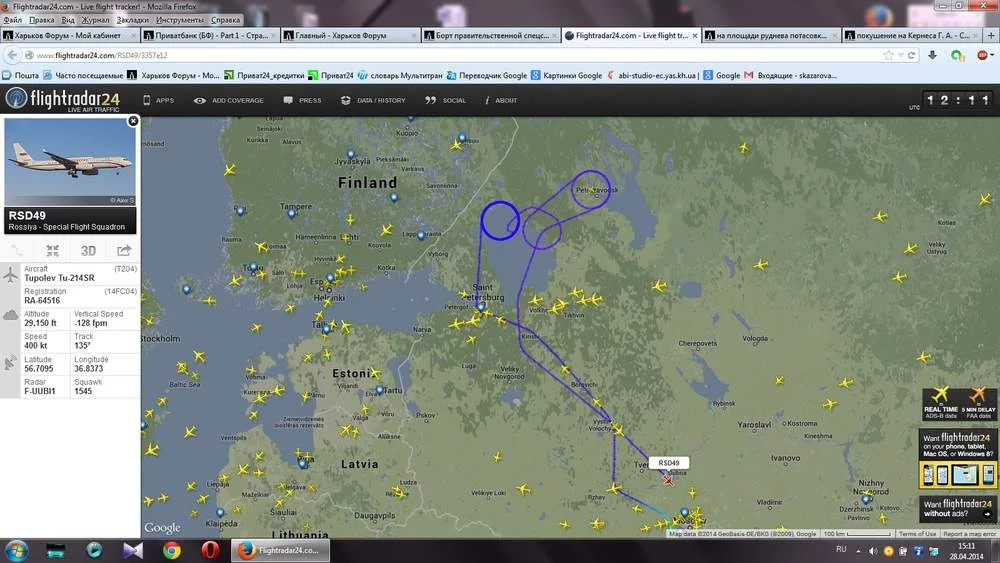Screen dimensions: 1000x563
Task: Open the aircraft photo of RSD49
Action: [x=70, y=162]
